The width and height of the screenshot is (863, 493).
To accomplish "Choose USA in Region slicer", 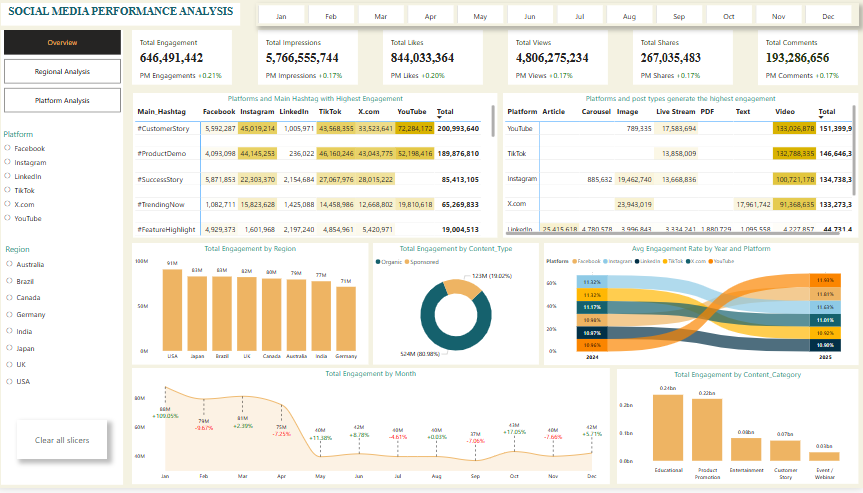I will coord(9,381).
